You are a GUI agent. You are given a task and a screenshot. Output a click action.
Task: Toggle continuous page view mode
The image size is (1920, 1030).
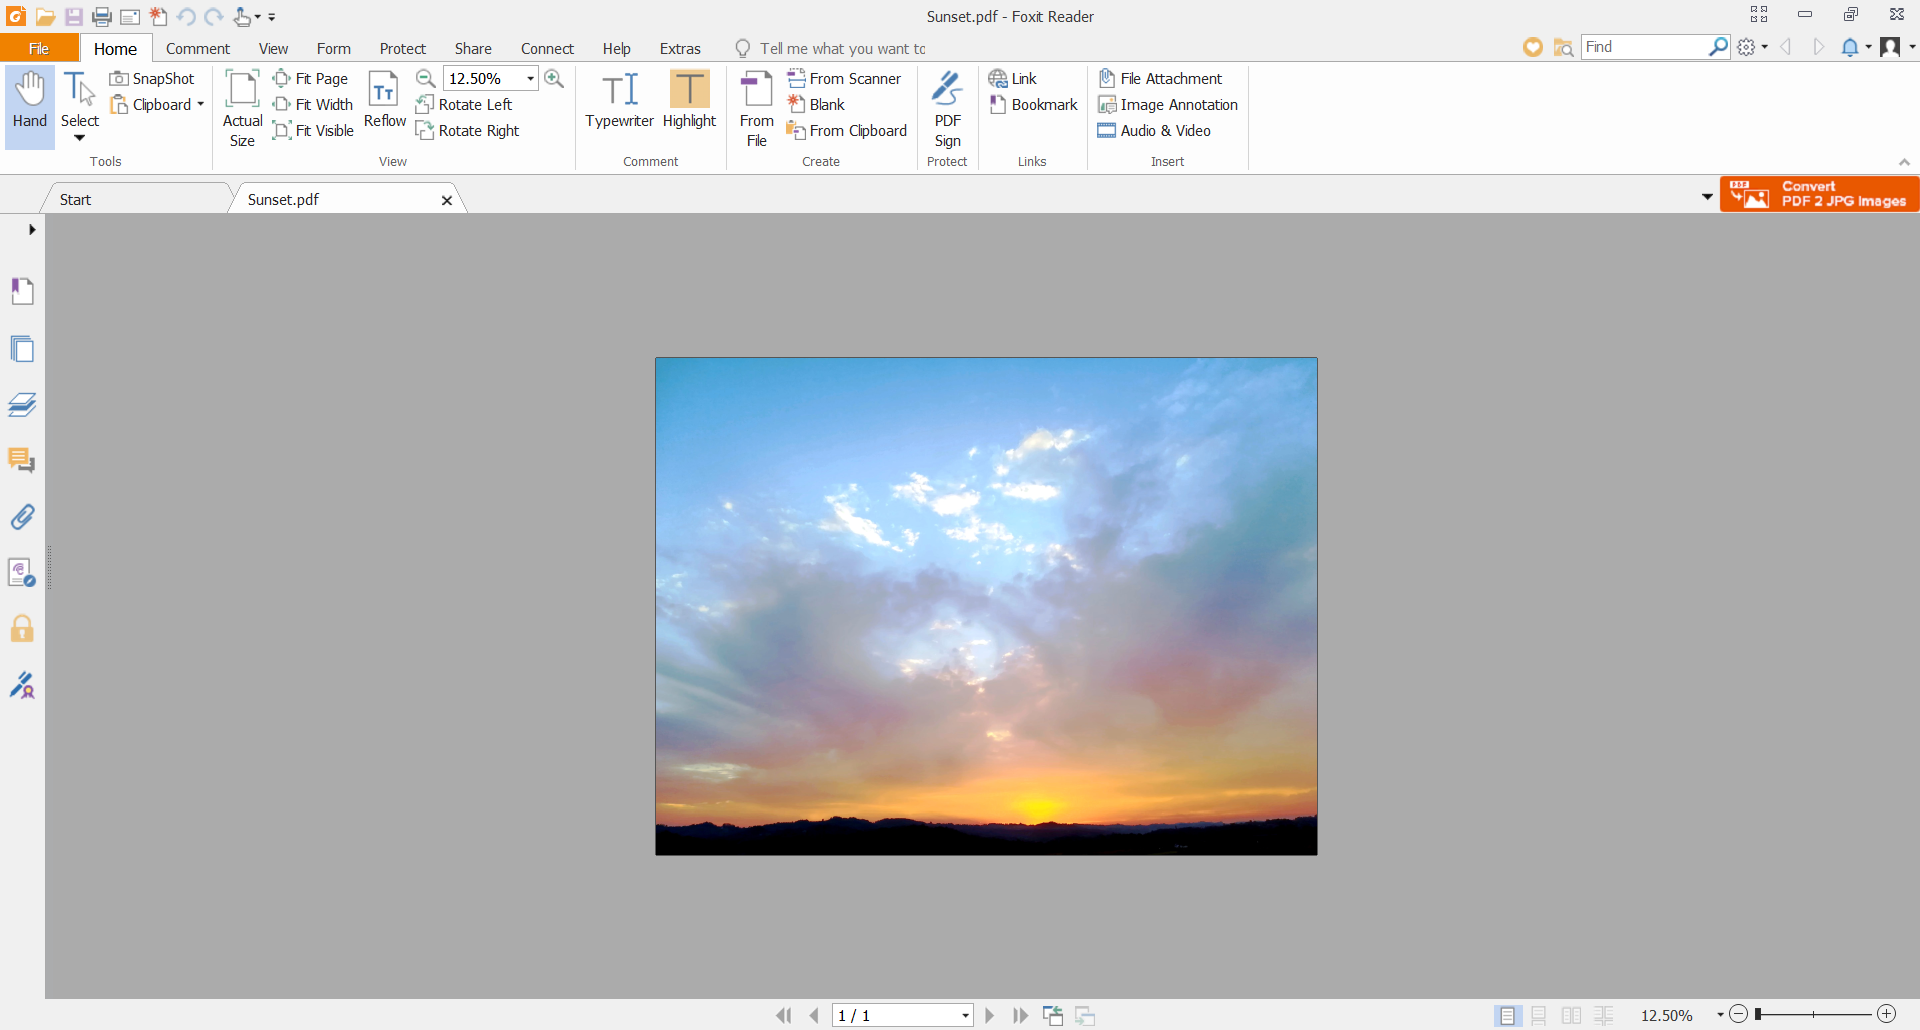pyautogui.click(x=1539, y=1016)
